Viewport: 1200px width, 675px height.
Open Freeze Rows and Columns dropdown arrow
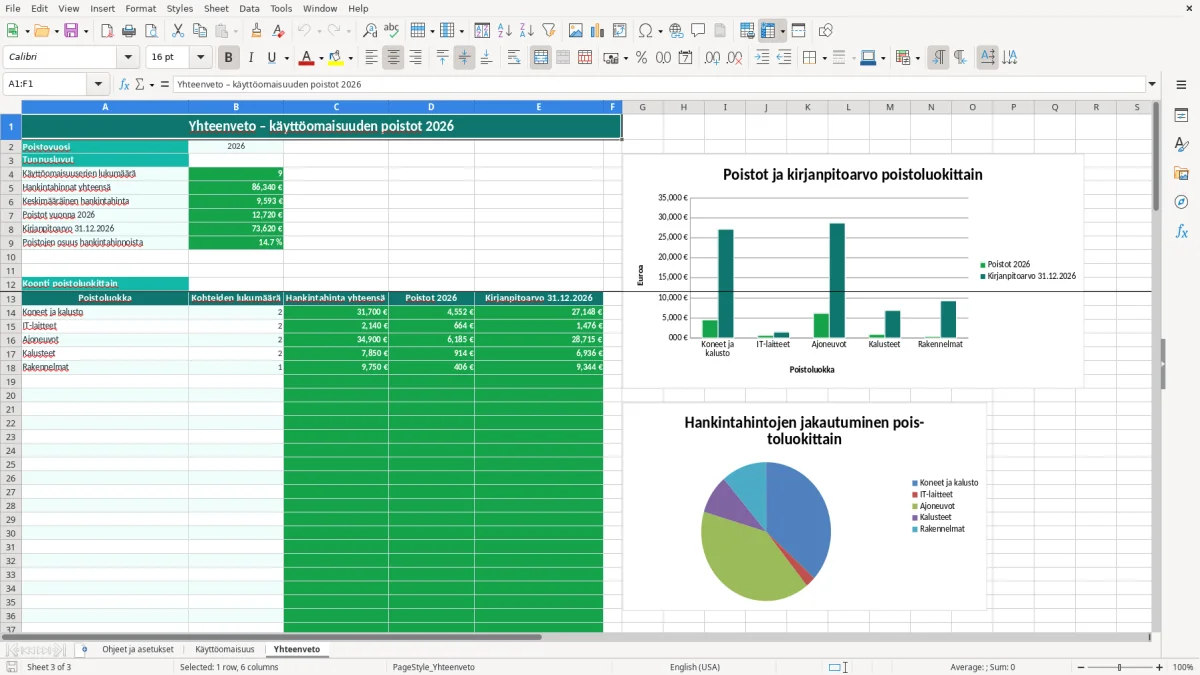(783, 31)
